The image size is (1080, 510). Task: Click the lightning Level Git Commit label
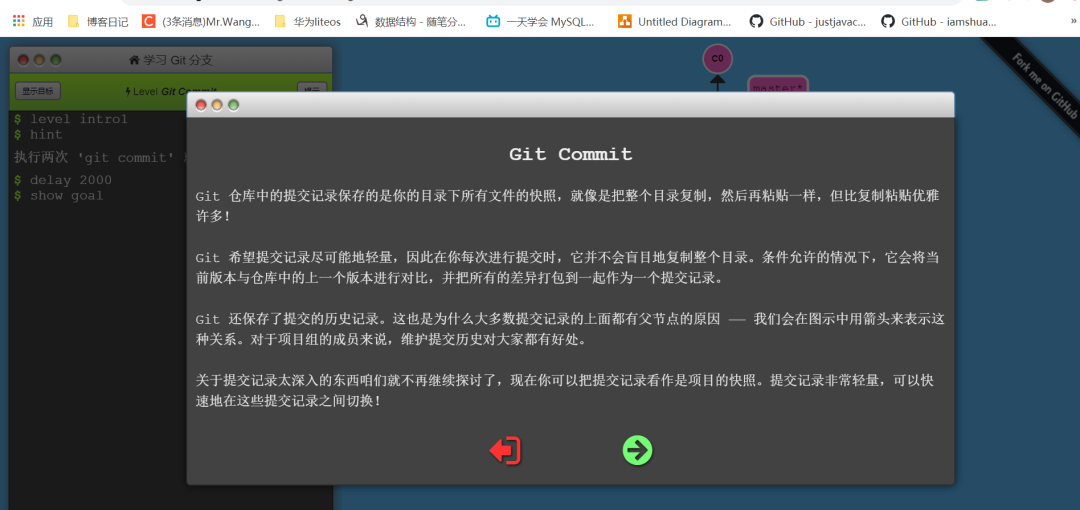tap(171, 91)
